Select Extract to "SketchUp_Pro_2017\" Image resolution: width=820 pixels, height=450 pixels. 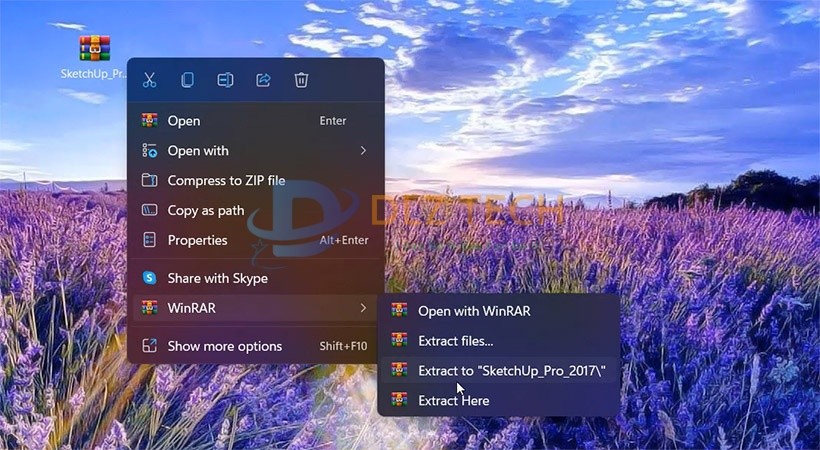[x=512, y=371]
